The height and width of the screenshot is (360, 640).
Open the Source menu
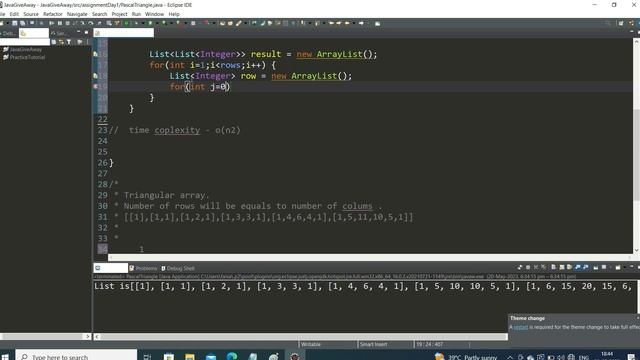point(31,14)
